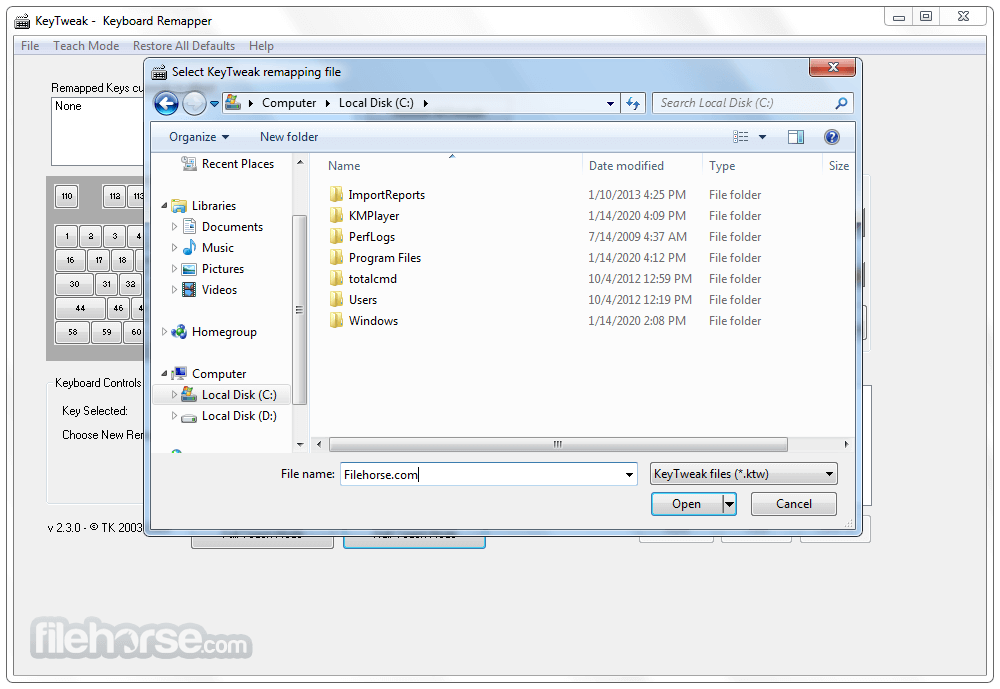Click in the File name text field

pos(482,474)
